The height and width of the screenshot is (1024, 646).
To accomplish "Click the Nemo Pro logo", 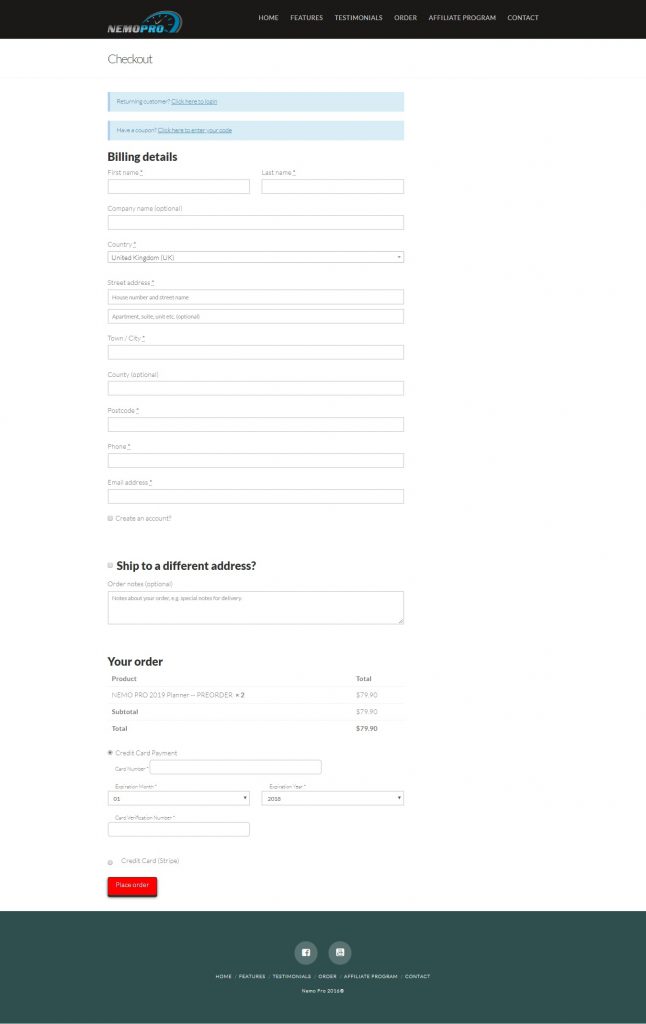I will point(145,22).
